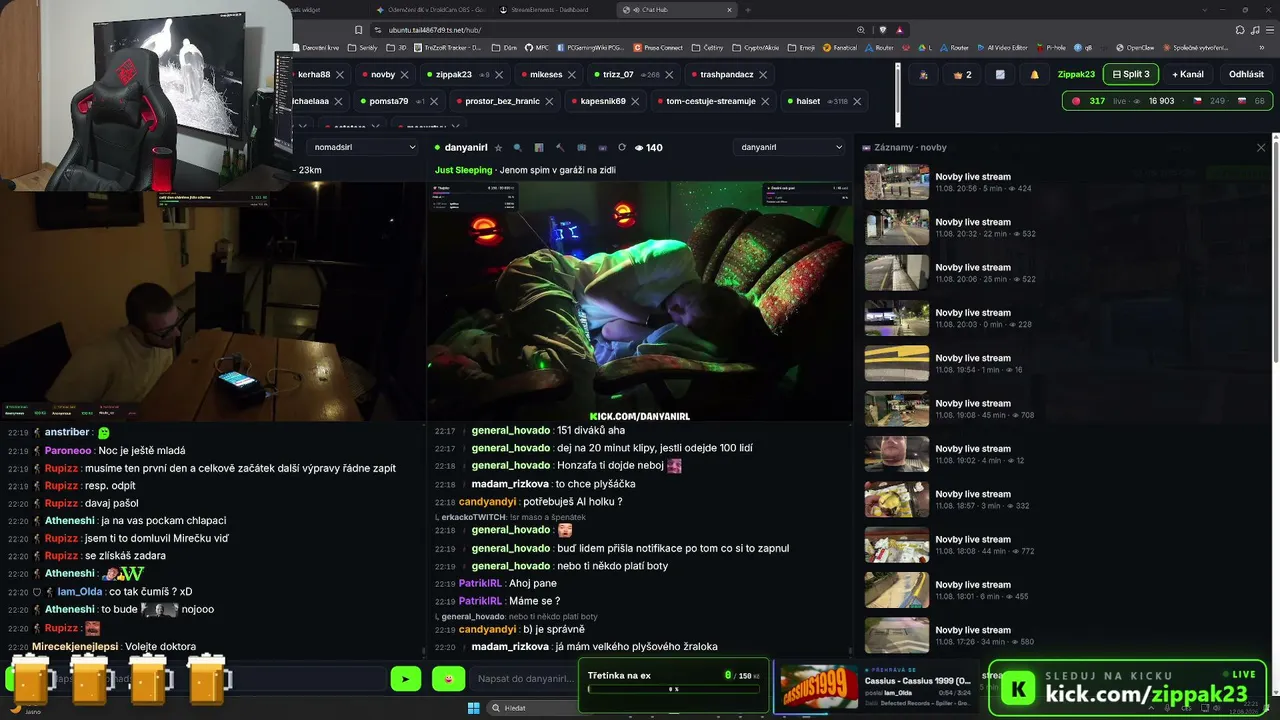This screenshot has width=1280, height=720.
Task: Click the Iam_Olda username in left chat
Action: (x=79, y=591)
